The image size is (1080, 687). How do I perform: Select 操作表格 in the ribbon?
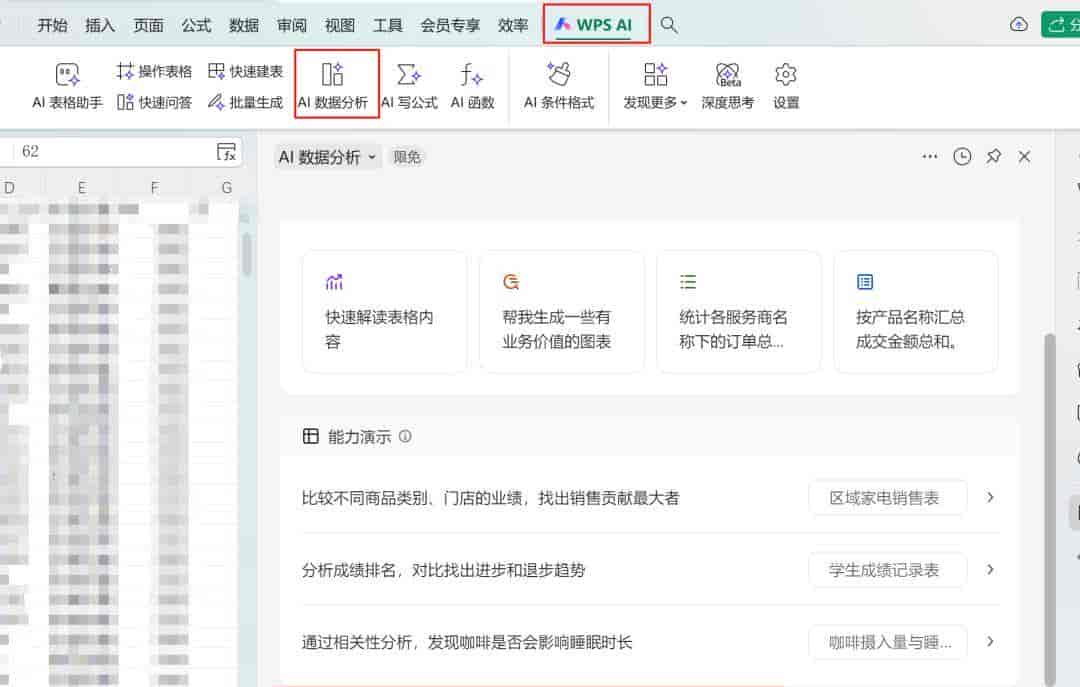pos(154,71)
